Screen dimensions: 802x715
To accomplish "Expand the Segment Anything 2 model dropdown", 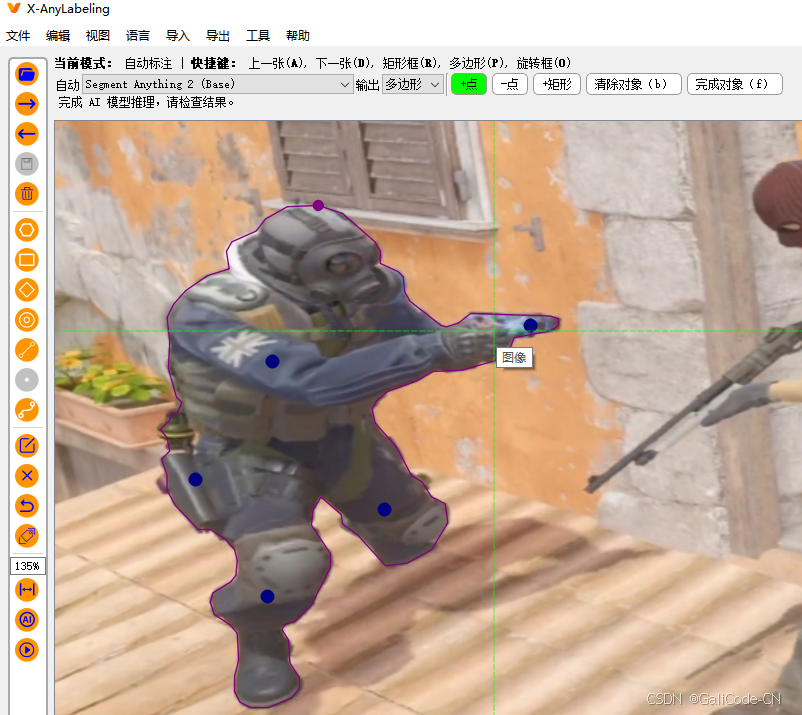I will [218, 84].
